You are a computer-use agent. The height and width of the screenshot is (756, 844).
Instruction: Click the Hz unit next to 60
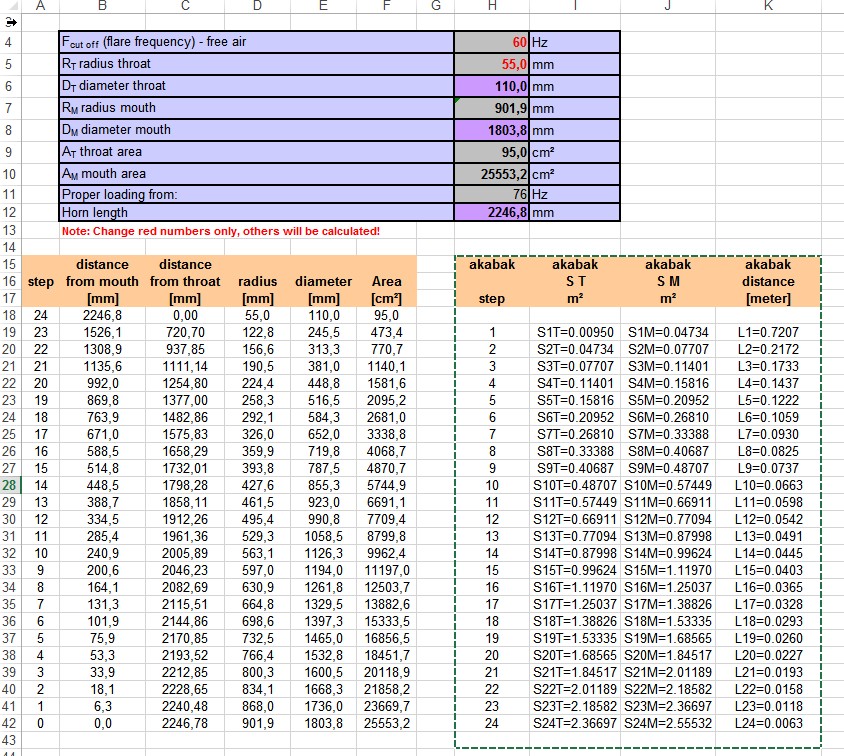[539, 43]
